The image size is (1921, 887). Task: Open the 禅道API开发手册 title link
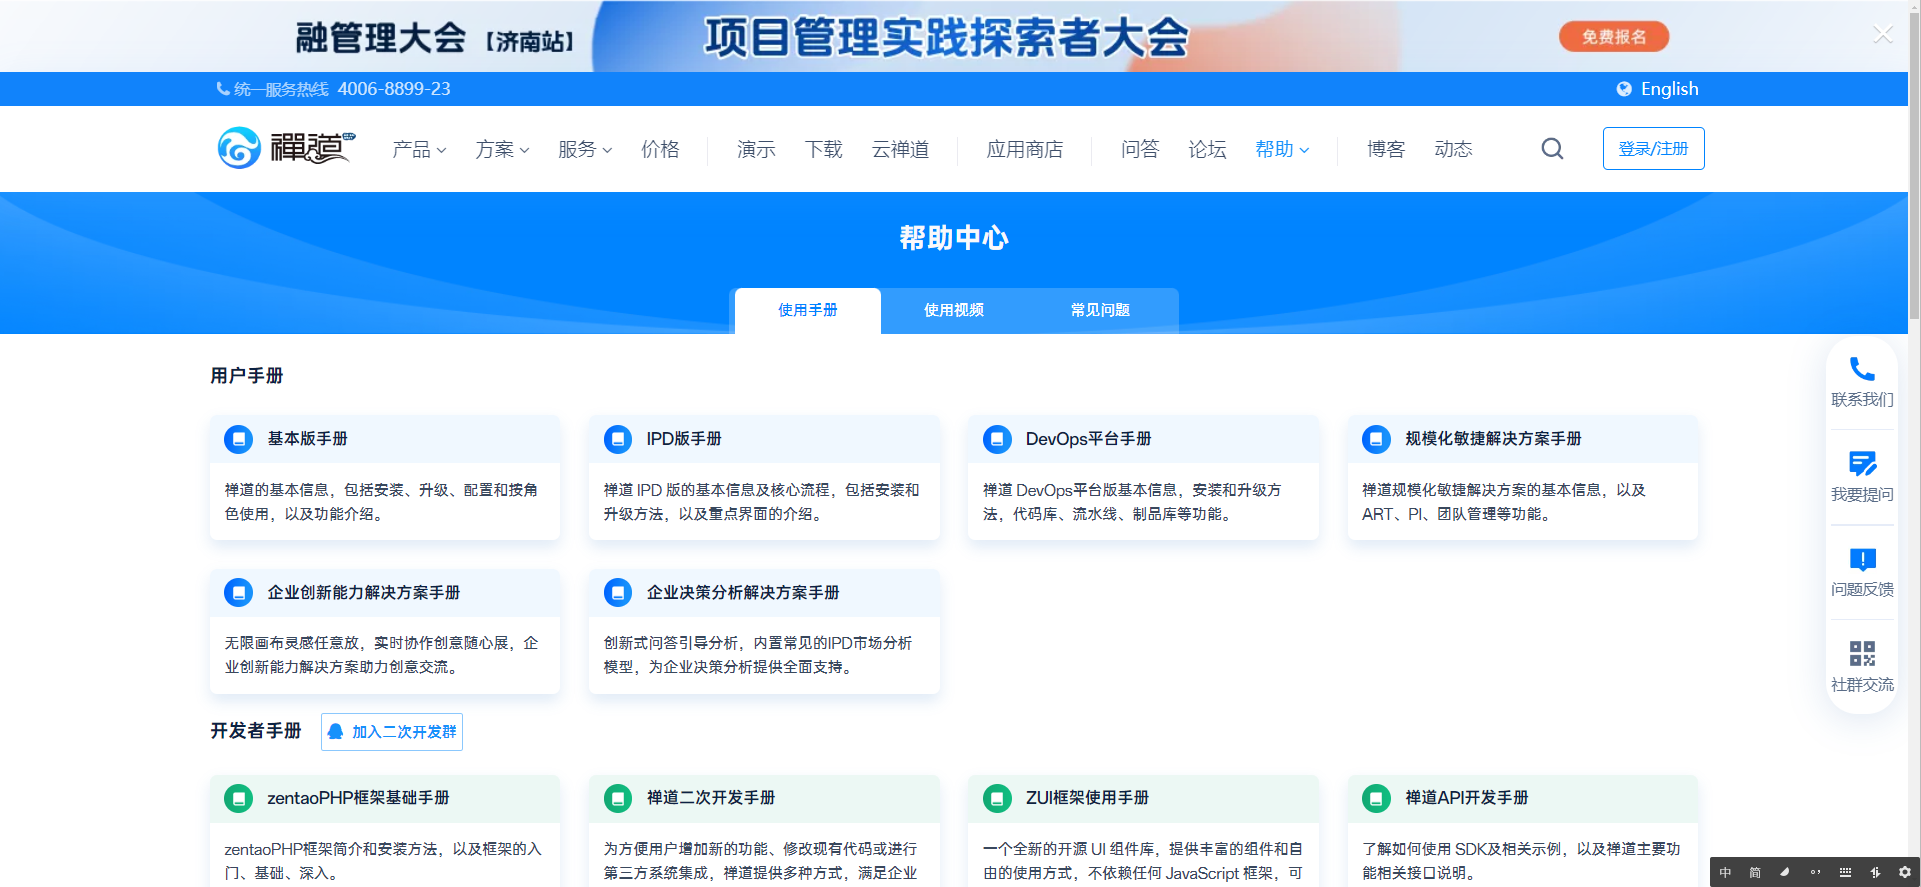coord(1467,798)
